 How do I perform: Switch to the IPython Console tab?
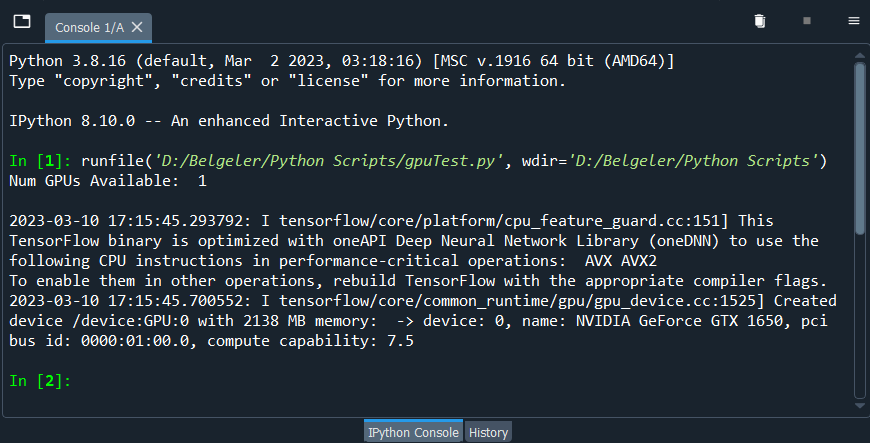click(413, 432)
